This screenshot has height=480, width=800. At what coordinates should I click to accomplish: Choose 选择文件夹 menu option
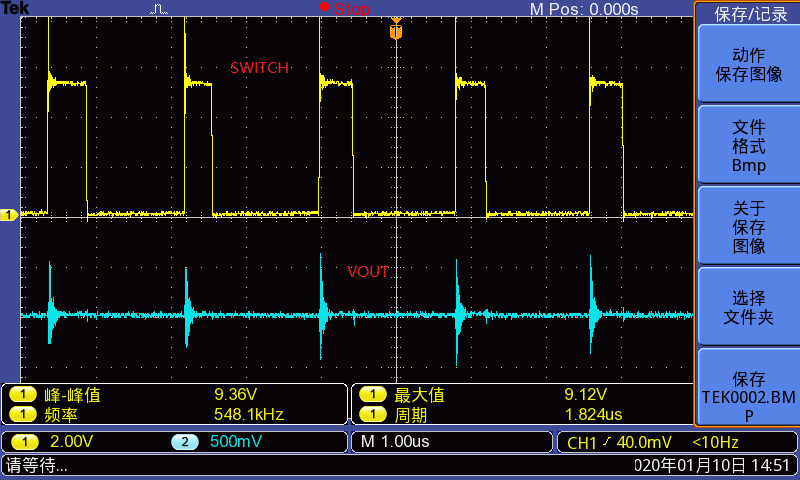748,307
